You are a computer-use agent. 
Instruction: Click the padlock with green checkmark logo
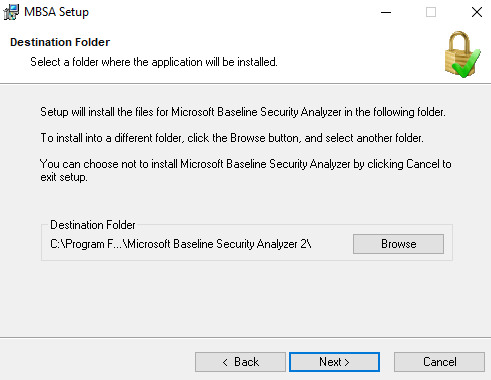(x=463, y=55)
